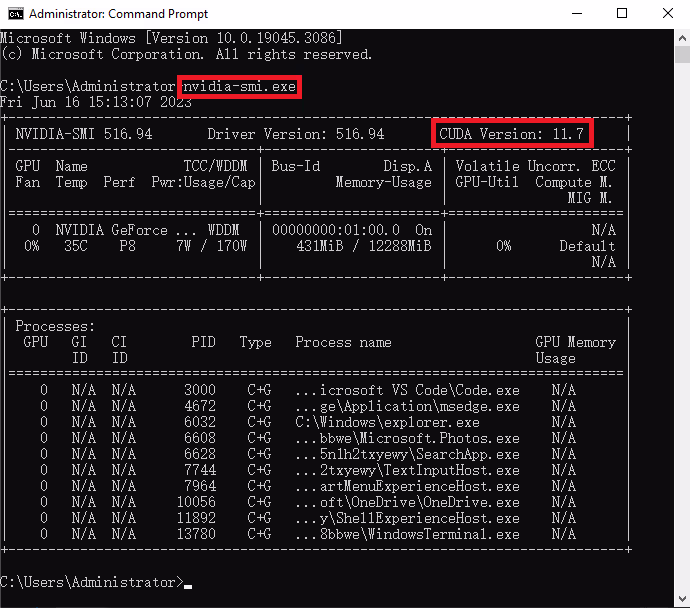Click the Windows version line 10.0.19045.3086

[171, 38]
